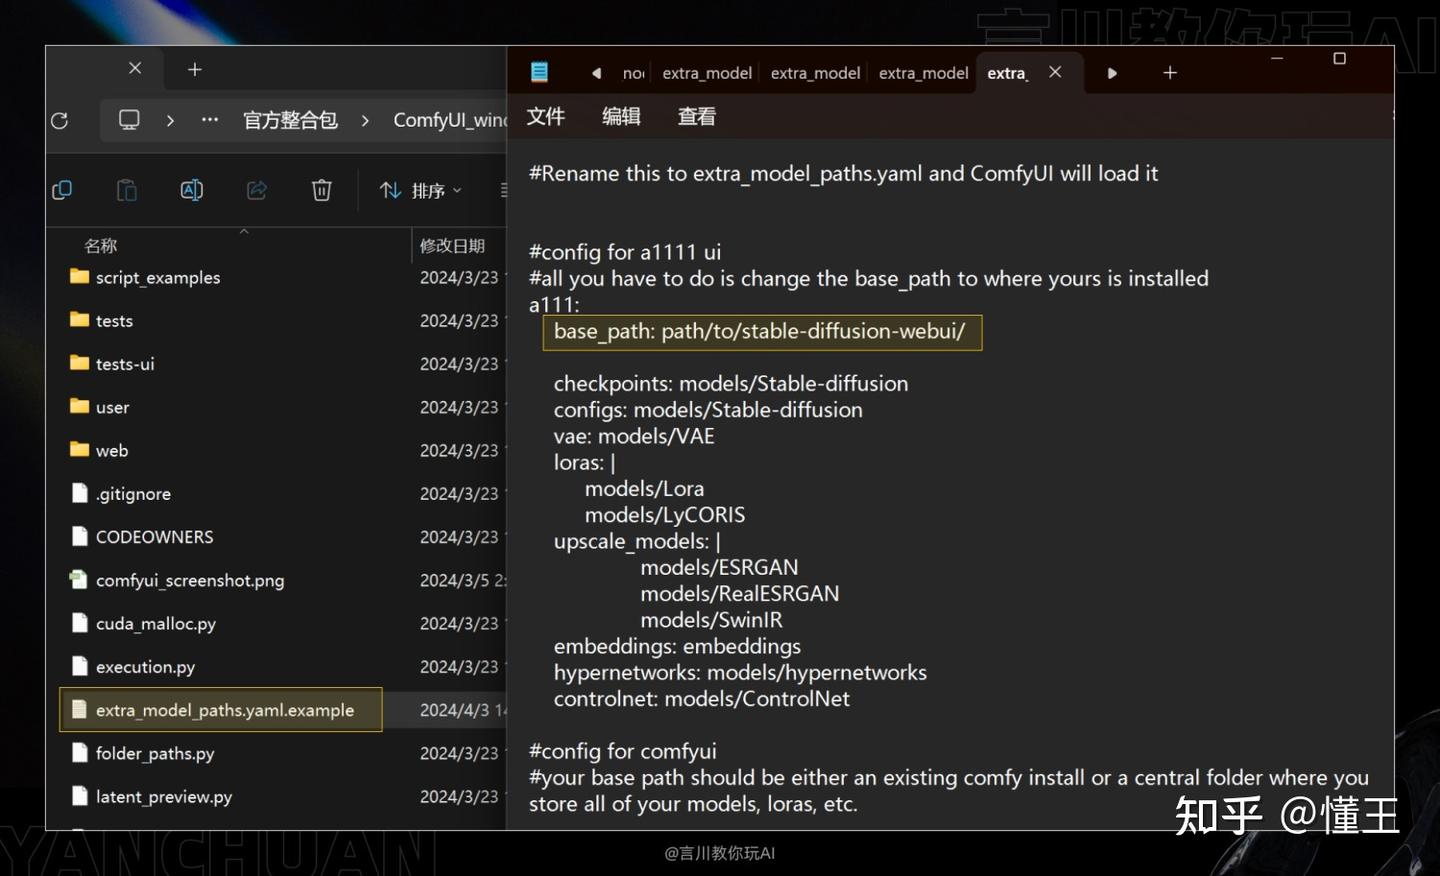Click the This PC monitor icon in breadcrumb

coord(129,120)
